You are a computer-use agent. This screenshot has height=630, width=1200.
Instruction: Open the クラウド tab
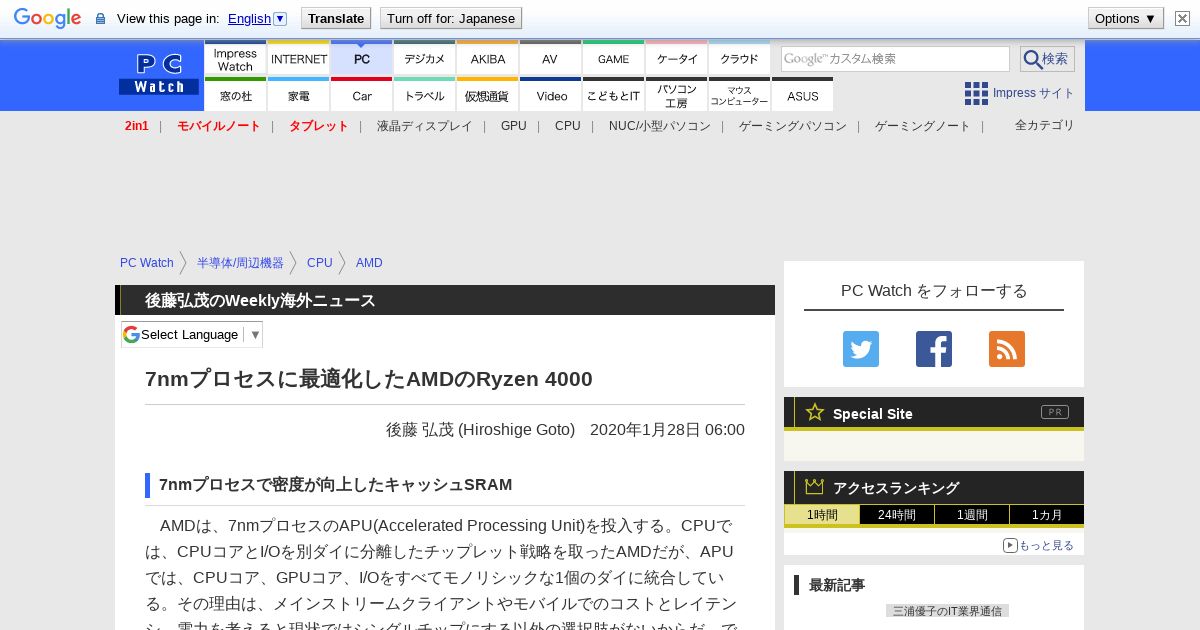[x=740, y=57]
